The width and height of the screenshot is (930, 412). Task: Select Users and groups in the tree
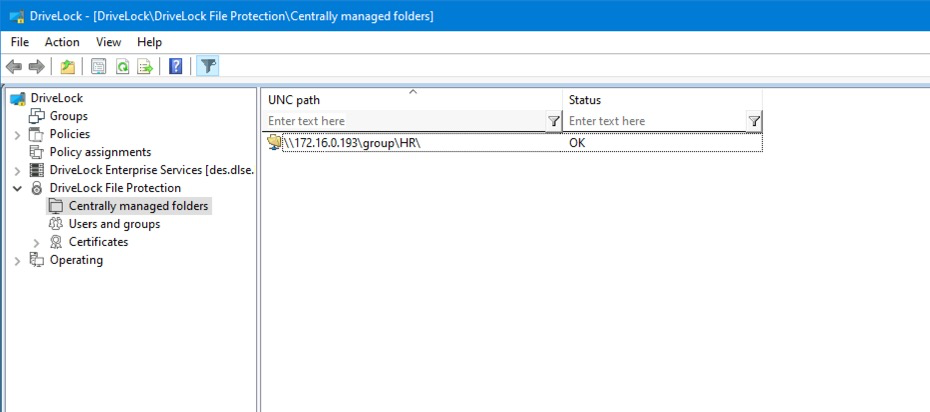(x=114, y=224)
